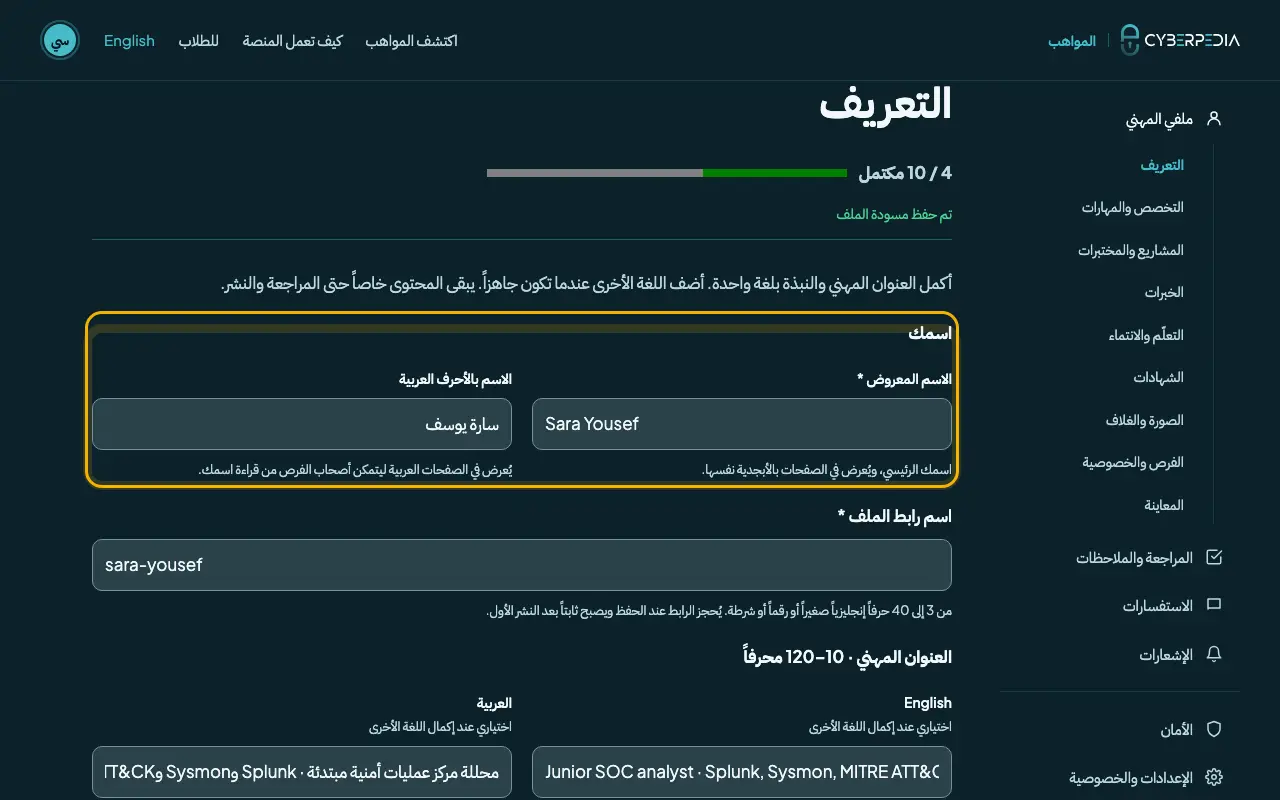
Task: Click the التعريف page heading
Action: (x=886, y=104)
